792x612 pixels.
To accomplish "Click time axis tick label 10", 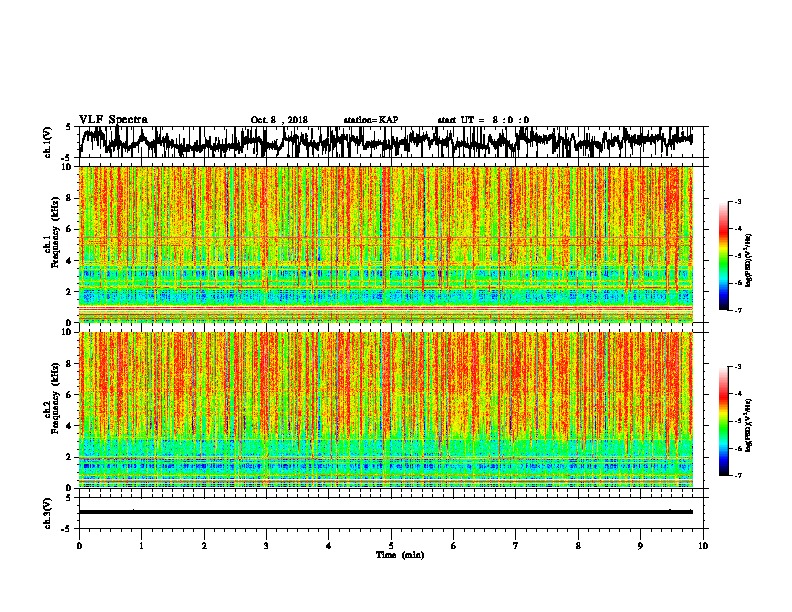I will 703,546.
